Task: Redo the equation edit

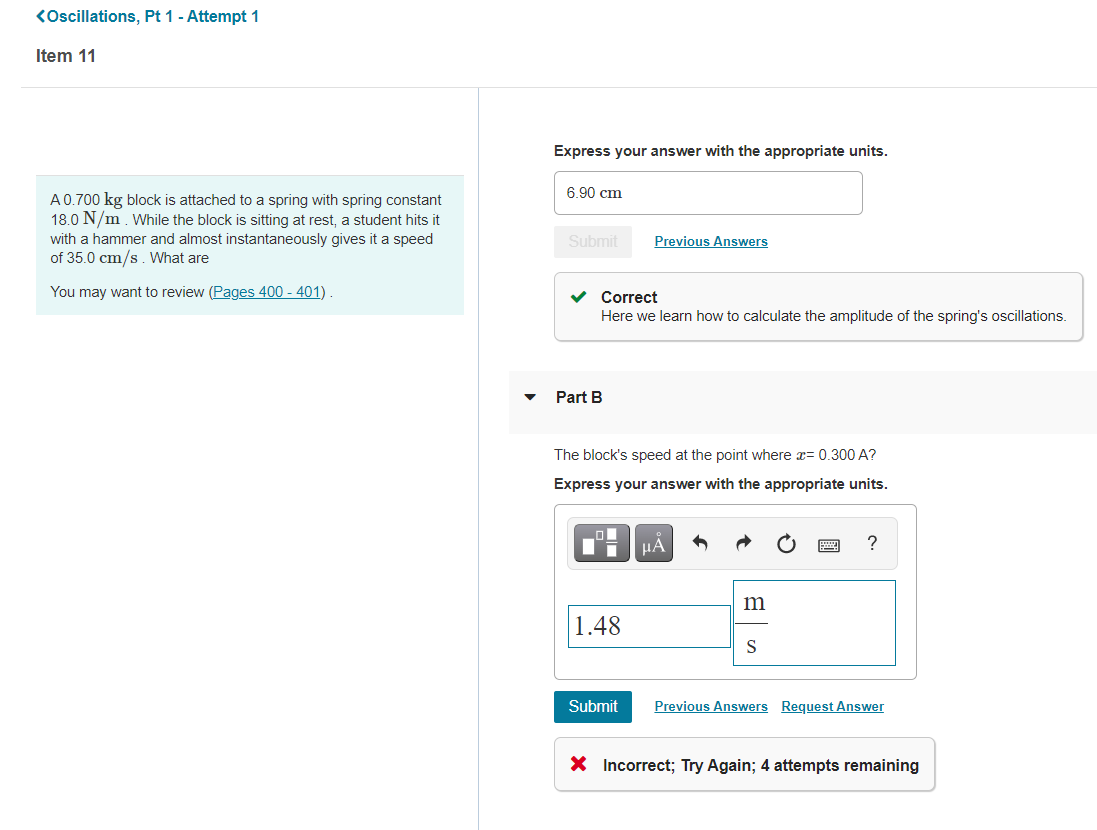Action: [743, 543]
